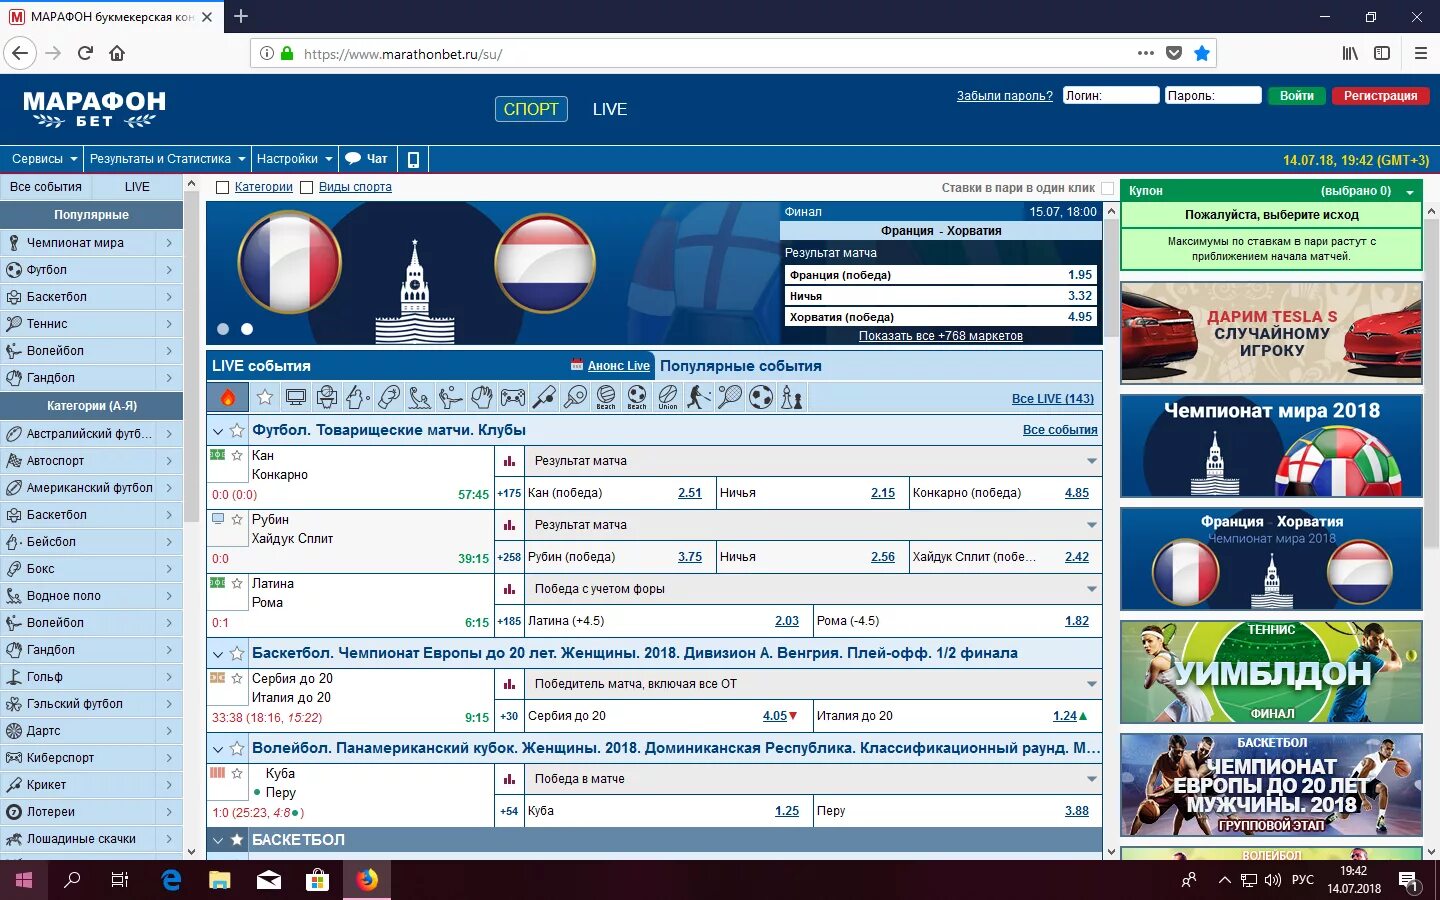Open Windows Start menu
The height and width of the screenshot is (900, 1440).
(x=24, y=880)
